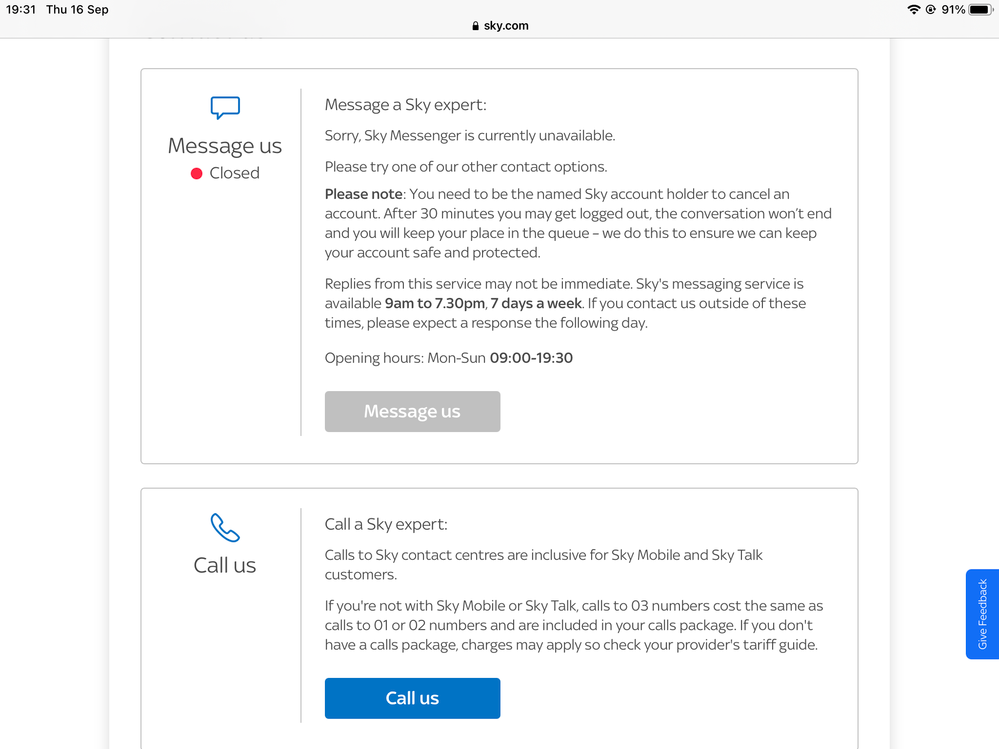Click the speech bubble Message us icon

click(x=225, y=107)
